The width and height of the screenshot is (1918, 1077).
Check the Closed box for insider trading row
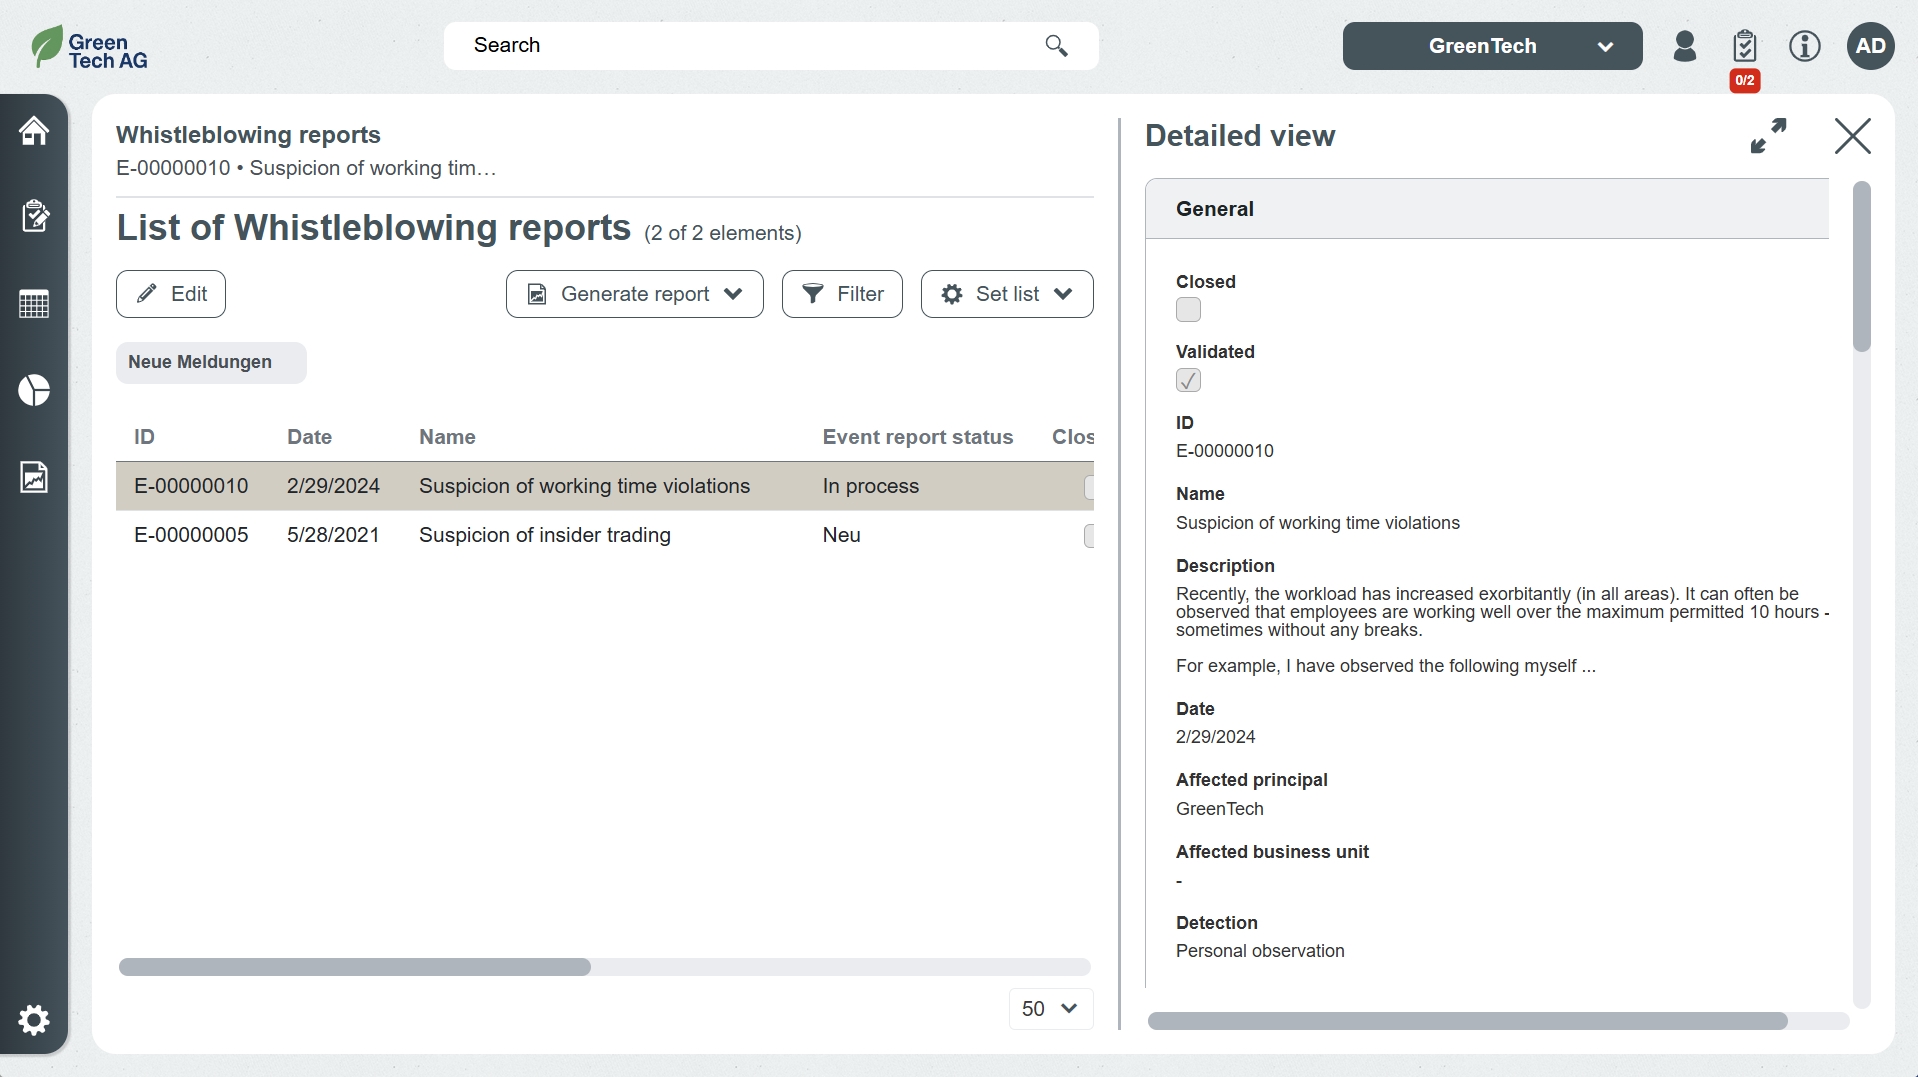(x=1089, y=536)
